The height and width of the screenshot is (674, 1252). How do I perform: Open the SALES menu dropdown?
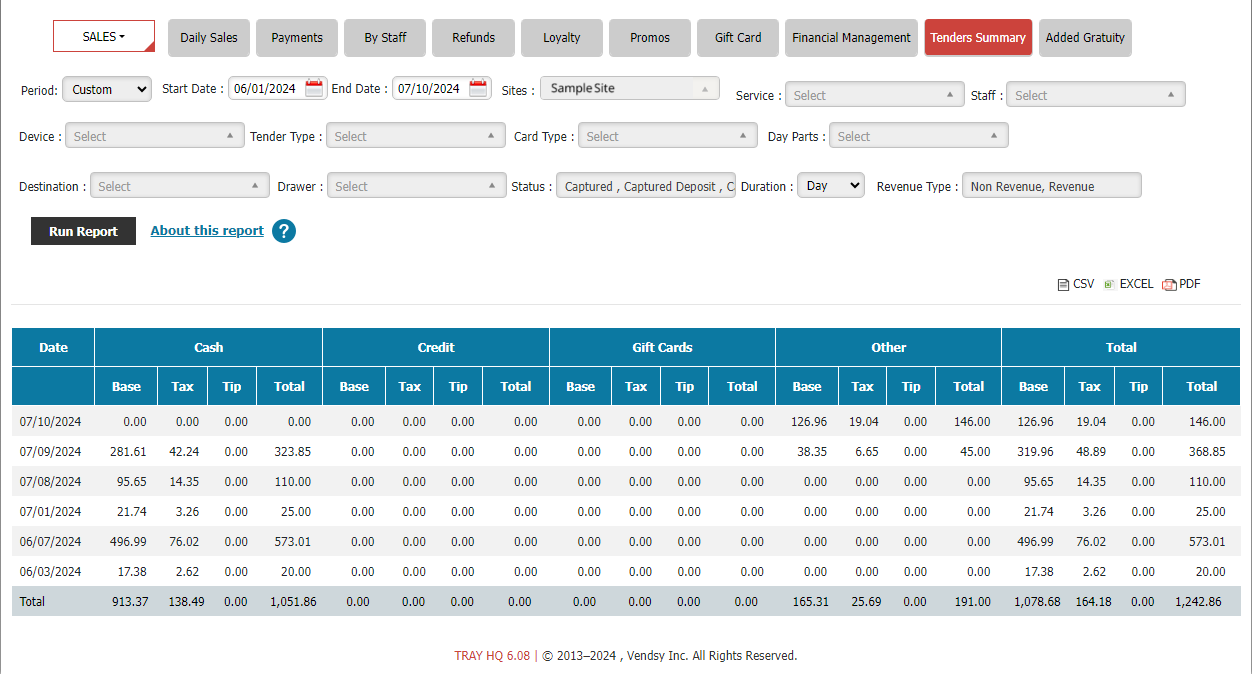click(x=104, y=37)
